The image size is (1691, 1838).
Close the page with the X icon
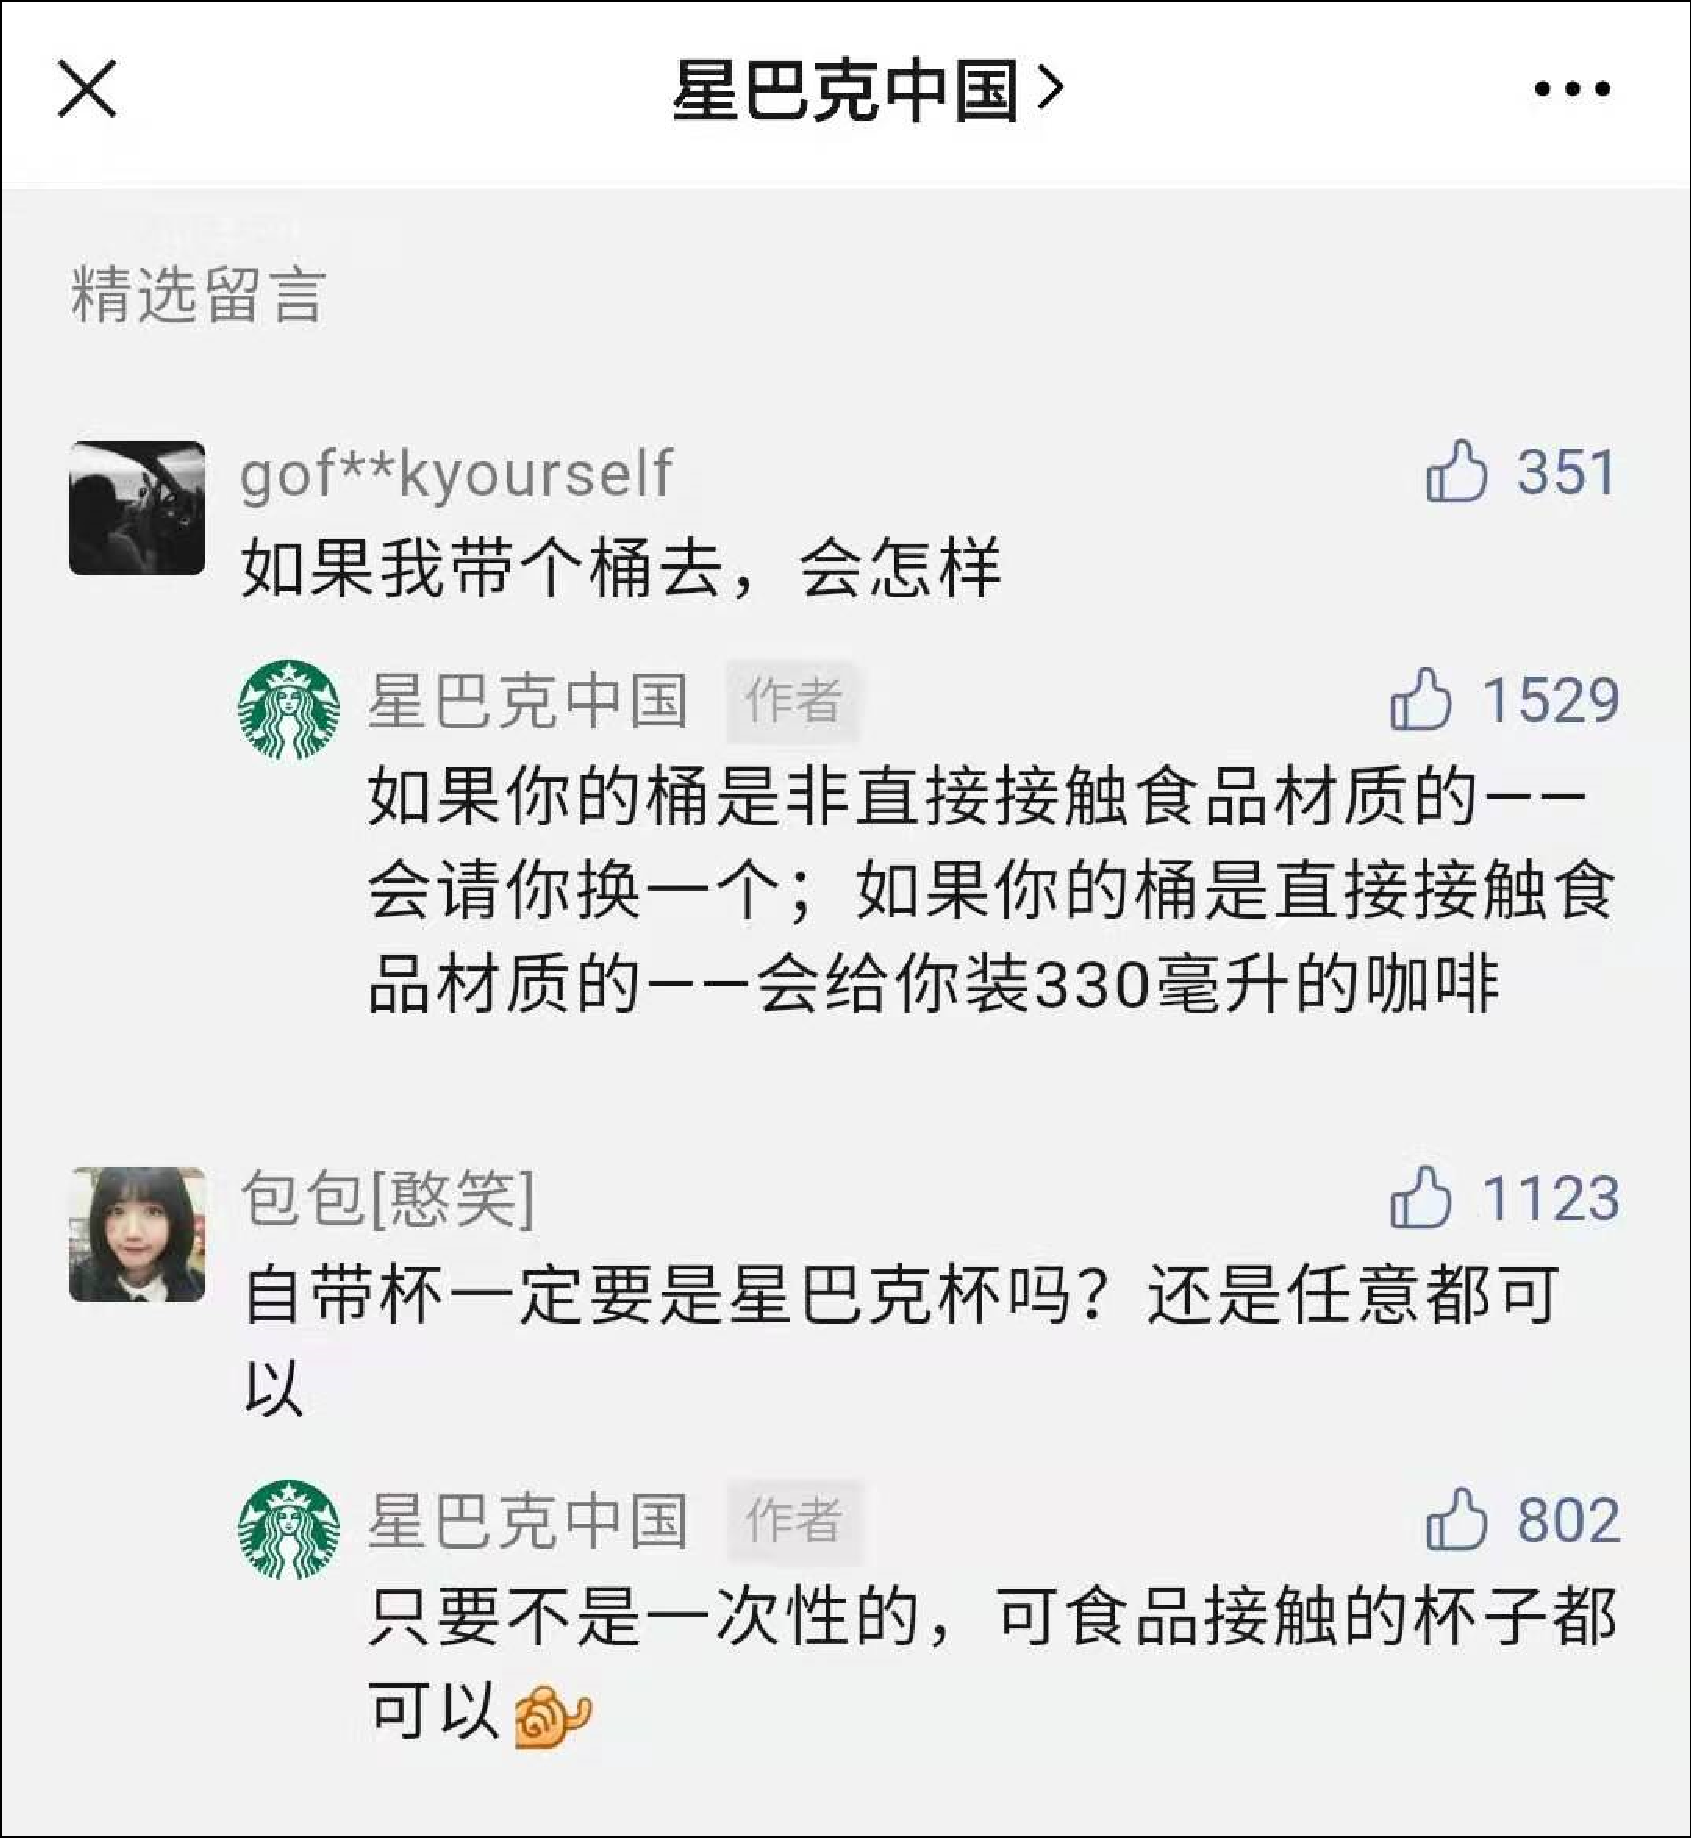coord(87,88)
